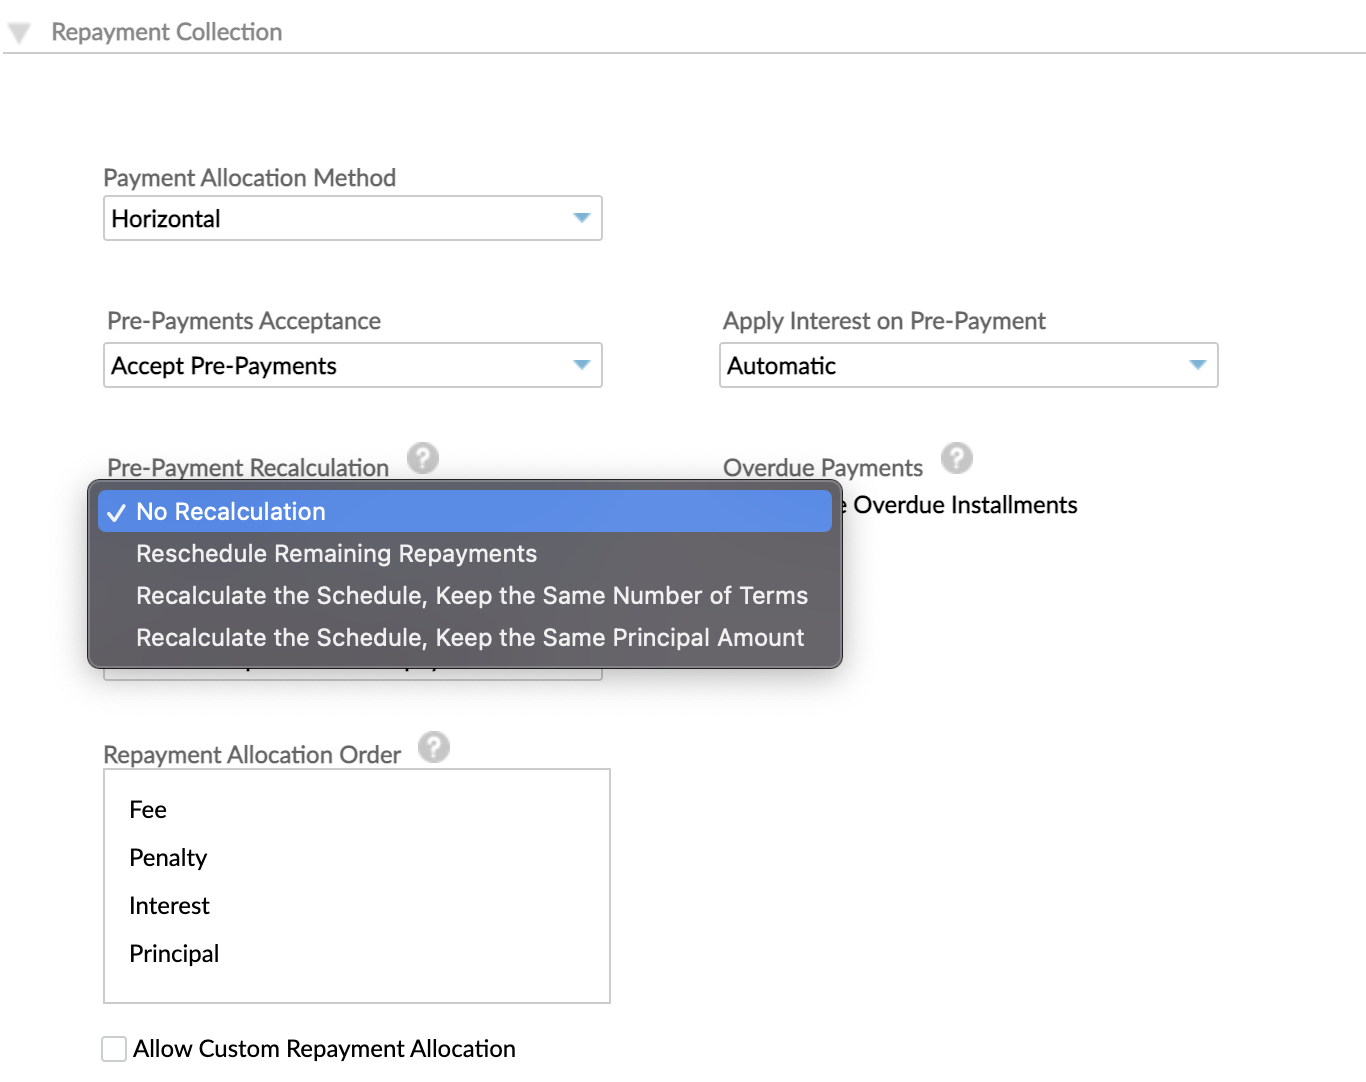The image size is (1366, 1082).
Task: Select Penalty in the Repayment Allocation Order list
Action: (x=167, y=857)
